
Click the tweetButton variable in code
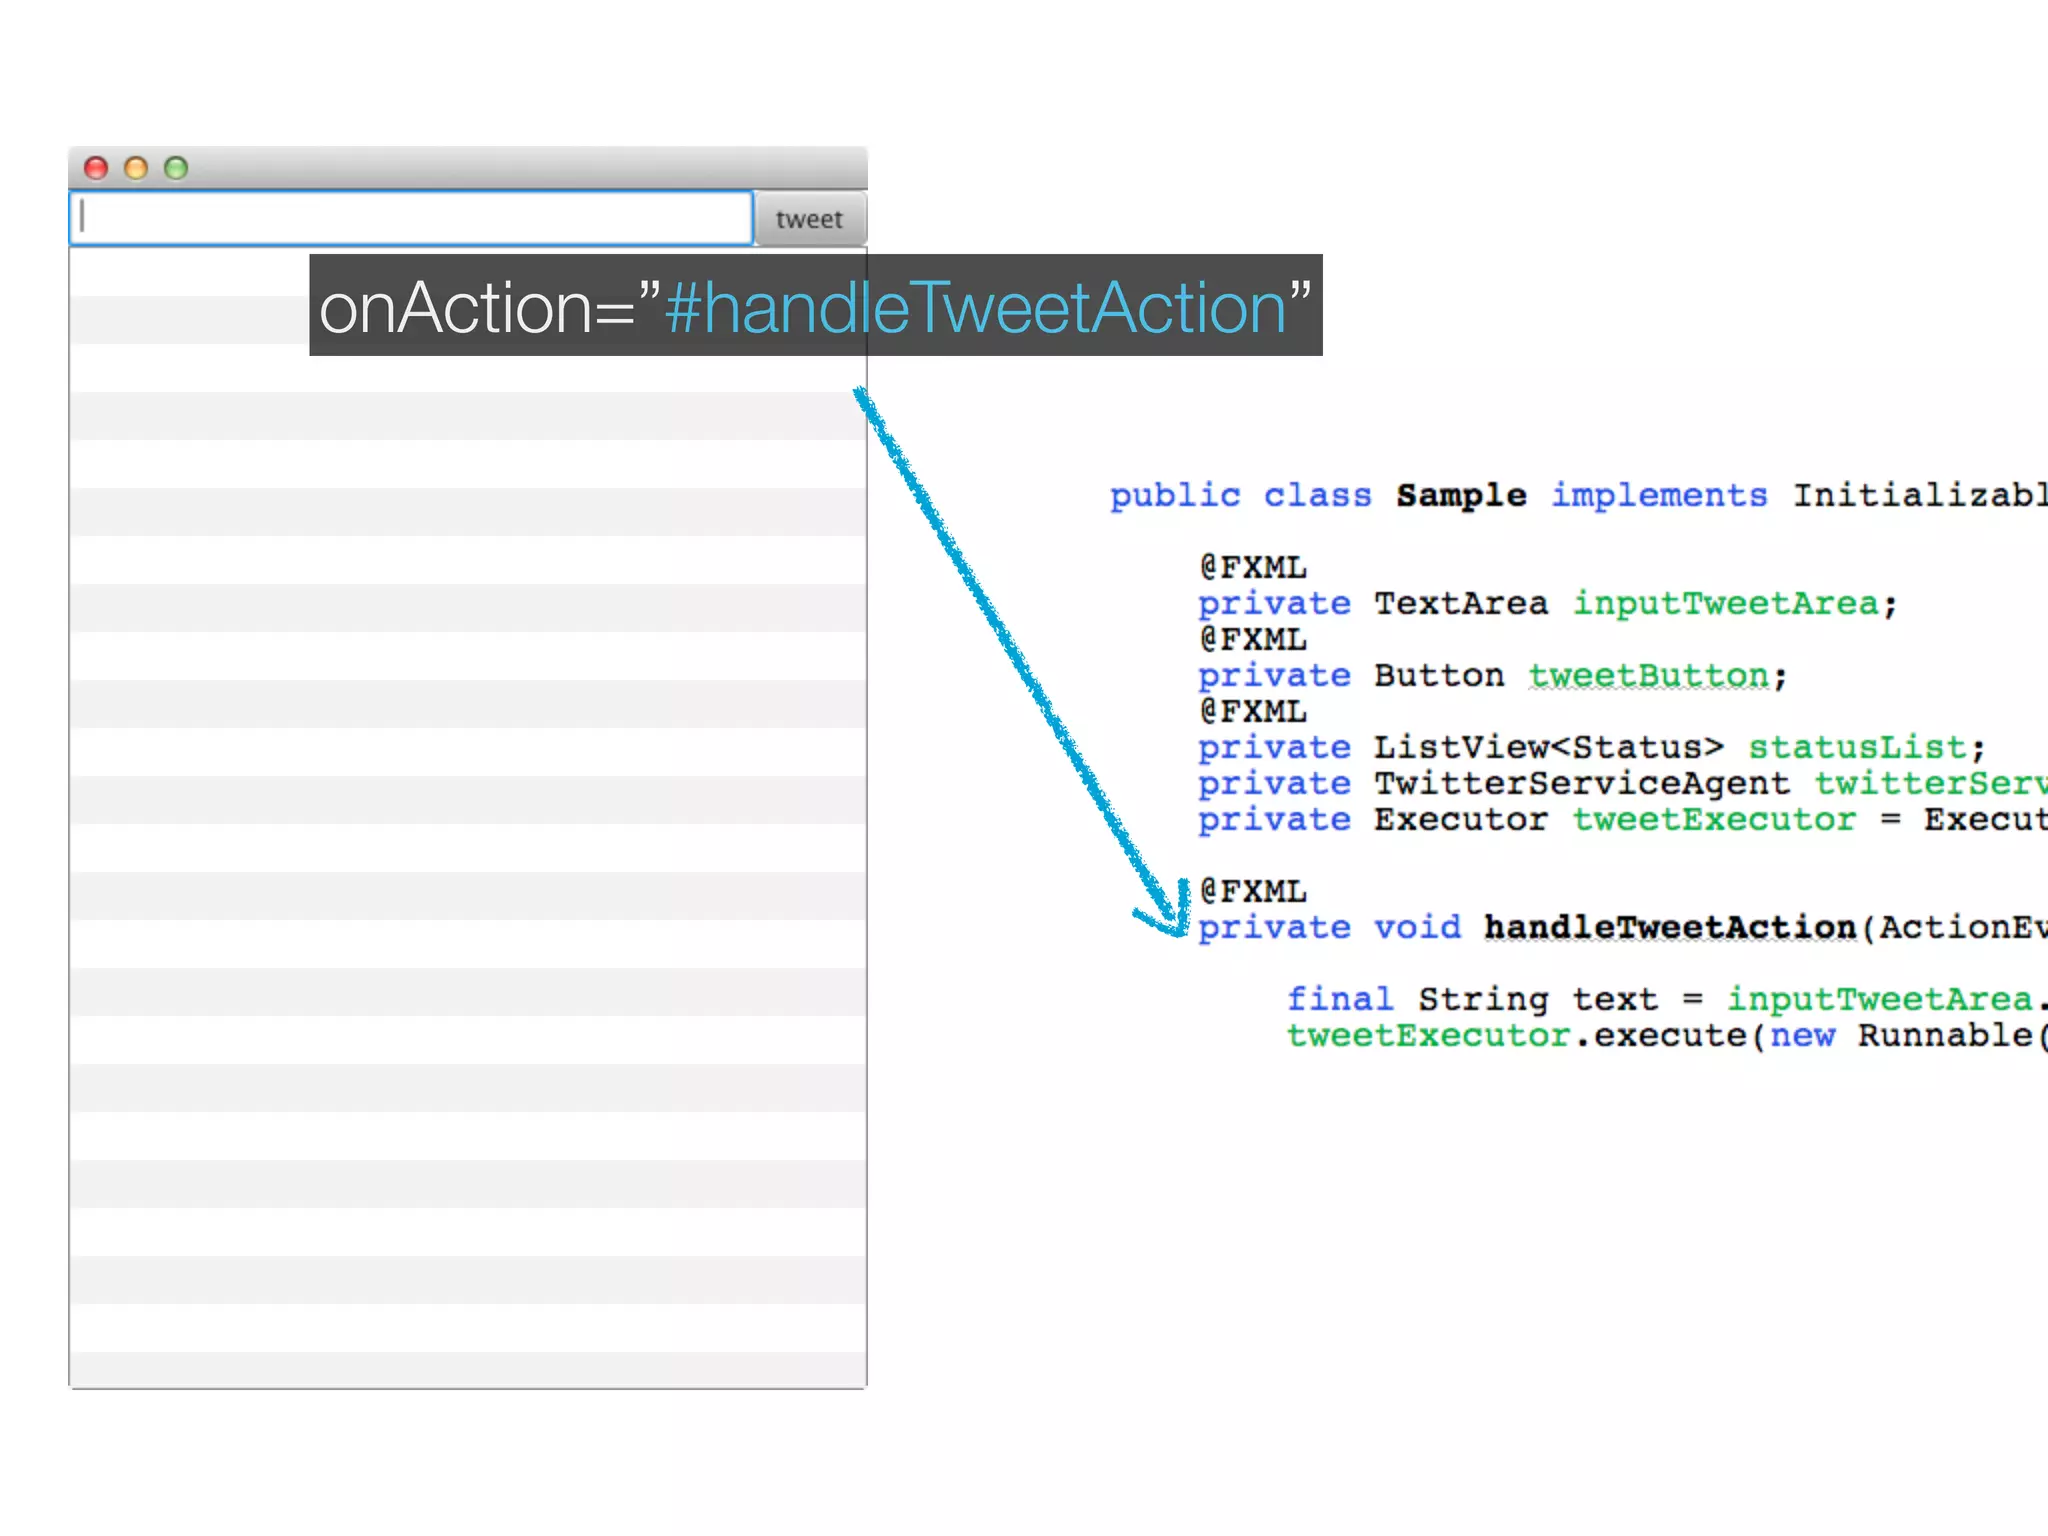(x=1649, y=675)
